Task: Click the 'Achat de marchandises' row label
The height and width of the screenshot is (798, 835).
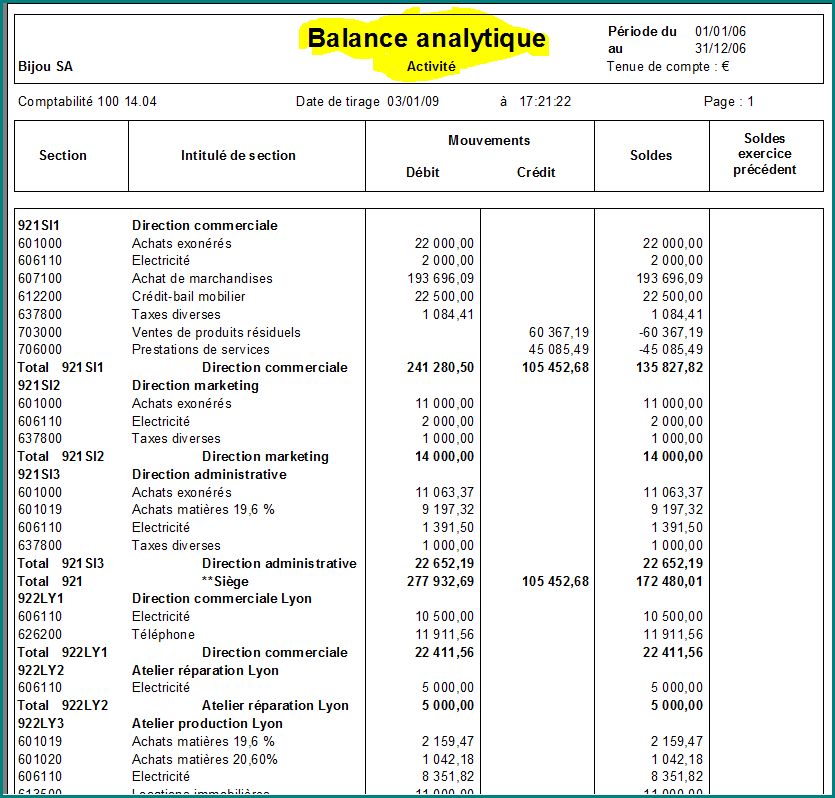Action: click(x=202, y=278)
